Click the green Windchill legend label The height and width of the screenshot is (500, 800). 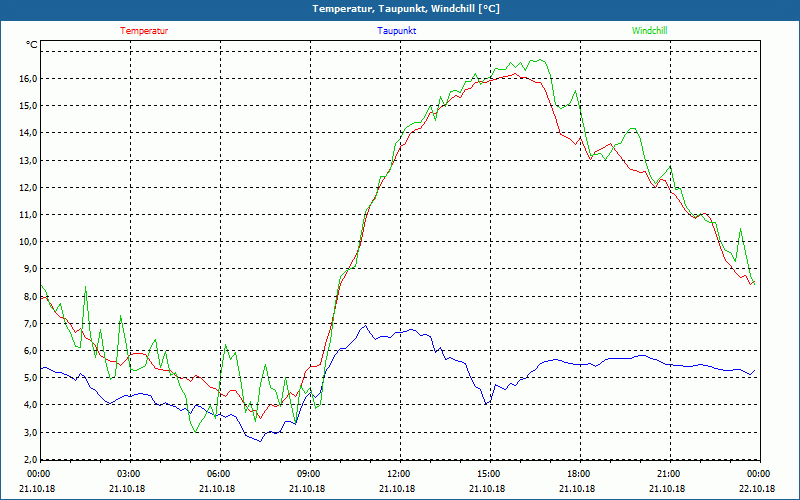pyautogui.click(x=649, y=31)
